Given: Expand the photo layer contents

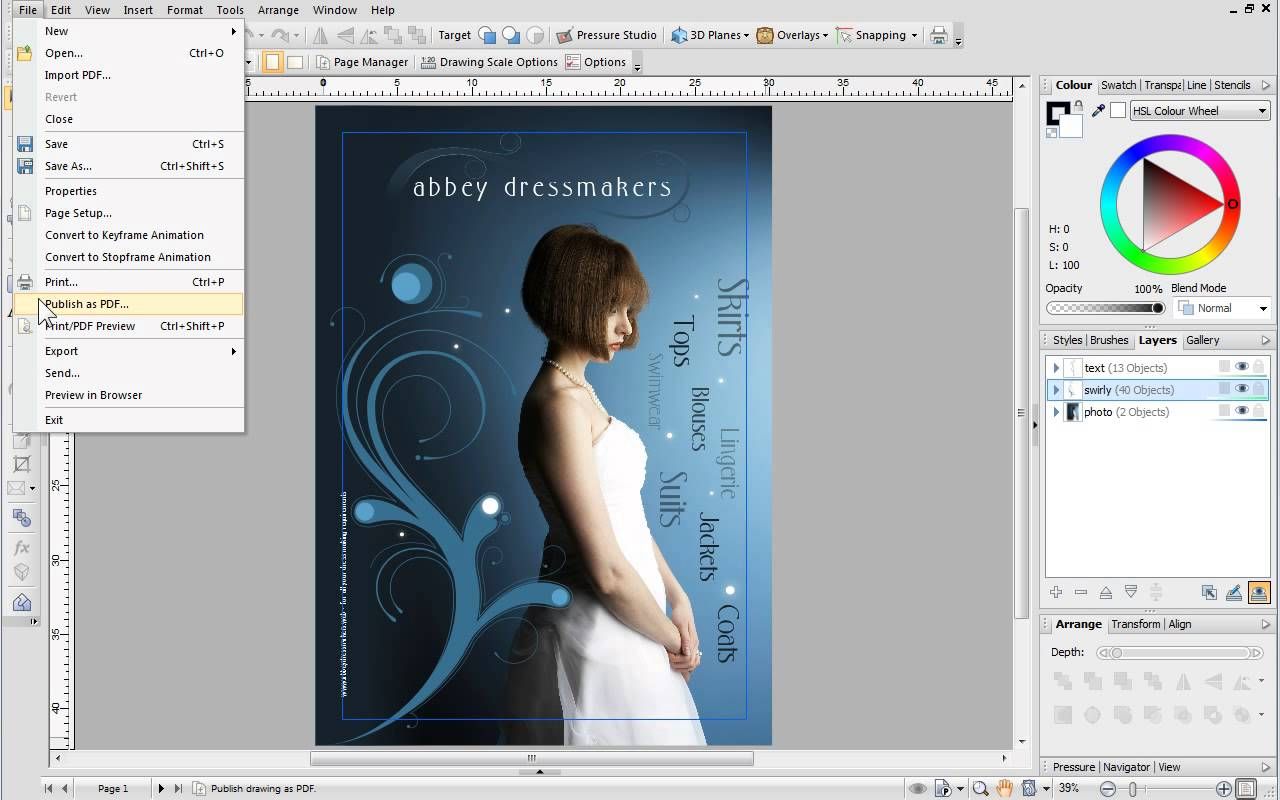Looking at the screenshot, I should tap(1057, 411).
